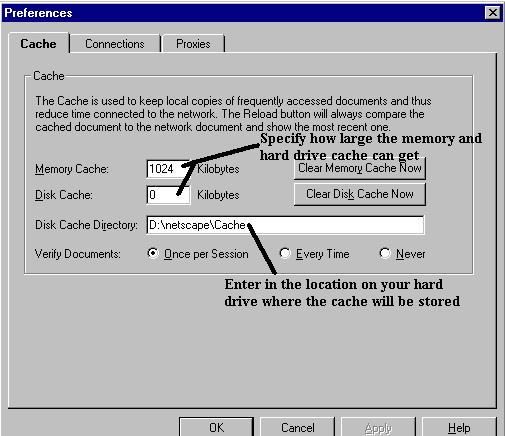Choose Every Time verification option
This screenshot has width=505, height=436.
(285, 253)
